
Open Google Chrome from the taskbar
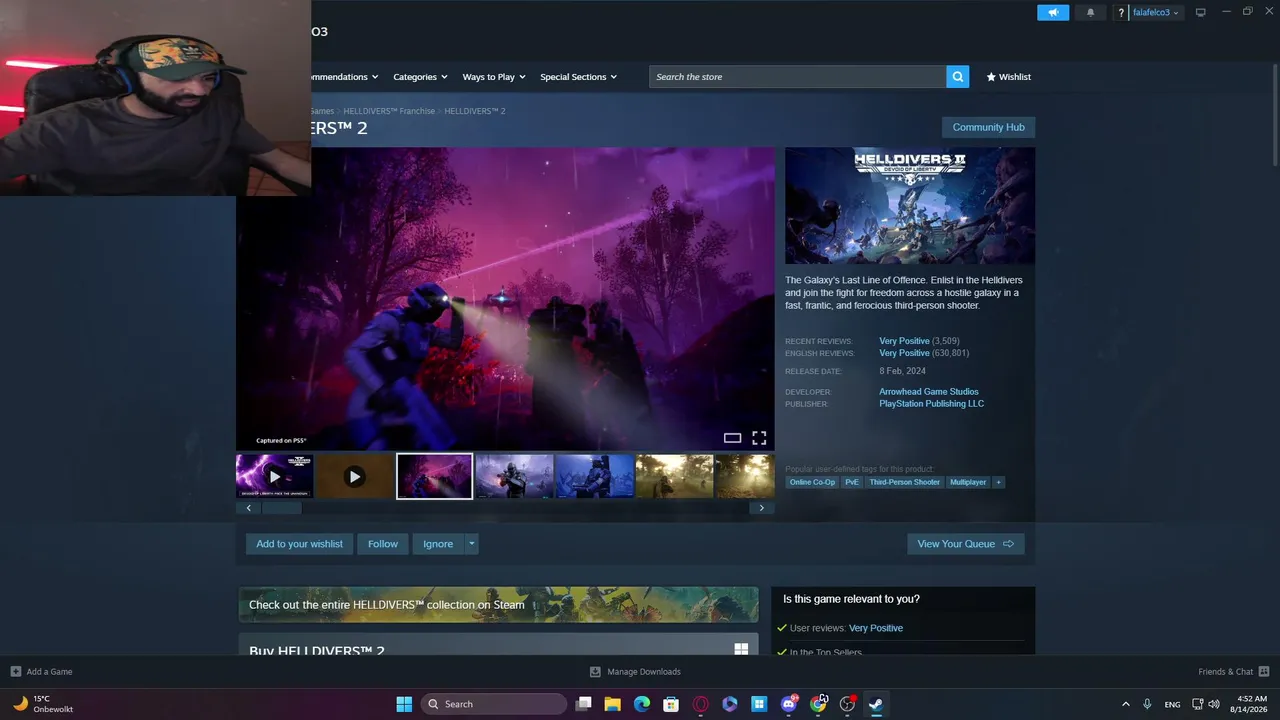point(818,704)
